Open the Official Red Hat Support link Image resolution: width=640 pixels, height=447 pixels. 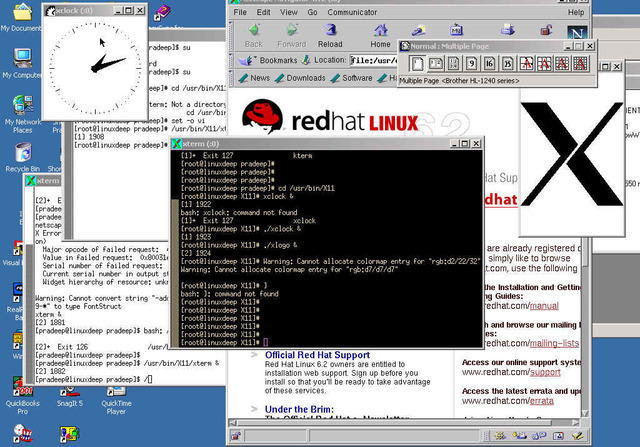(x=317, y=355)
